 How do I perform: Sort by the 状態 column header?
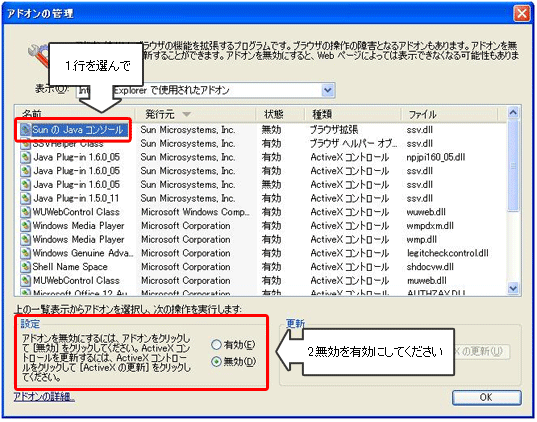pyautogui.click(x=280, y=114)
